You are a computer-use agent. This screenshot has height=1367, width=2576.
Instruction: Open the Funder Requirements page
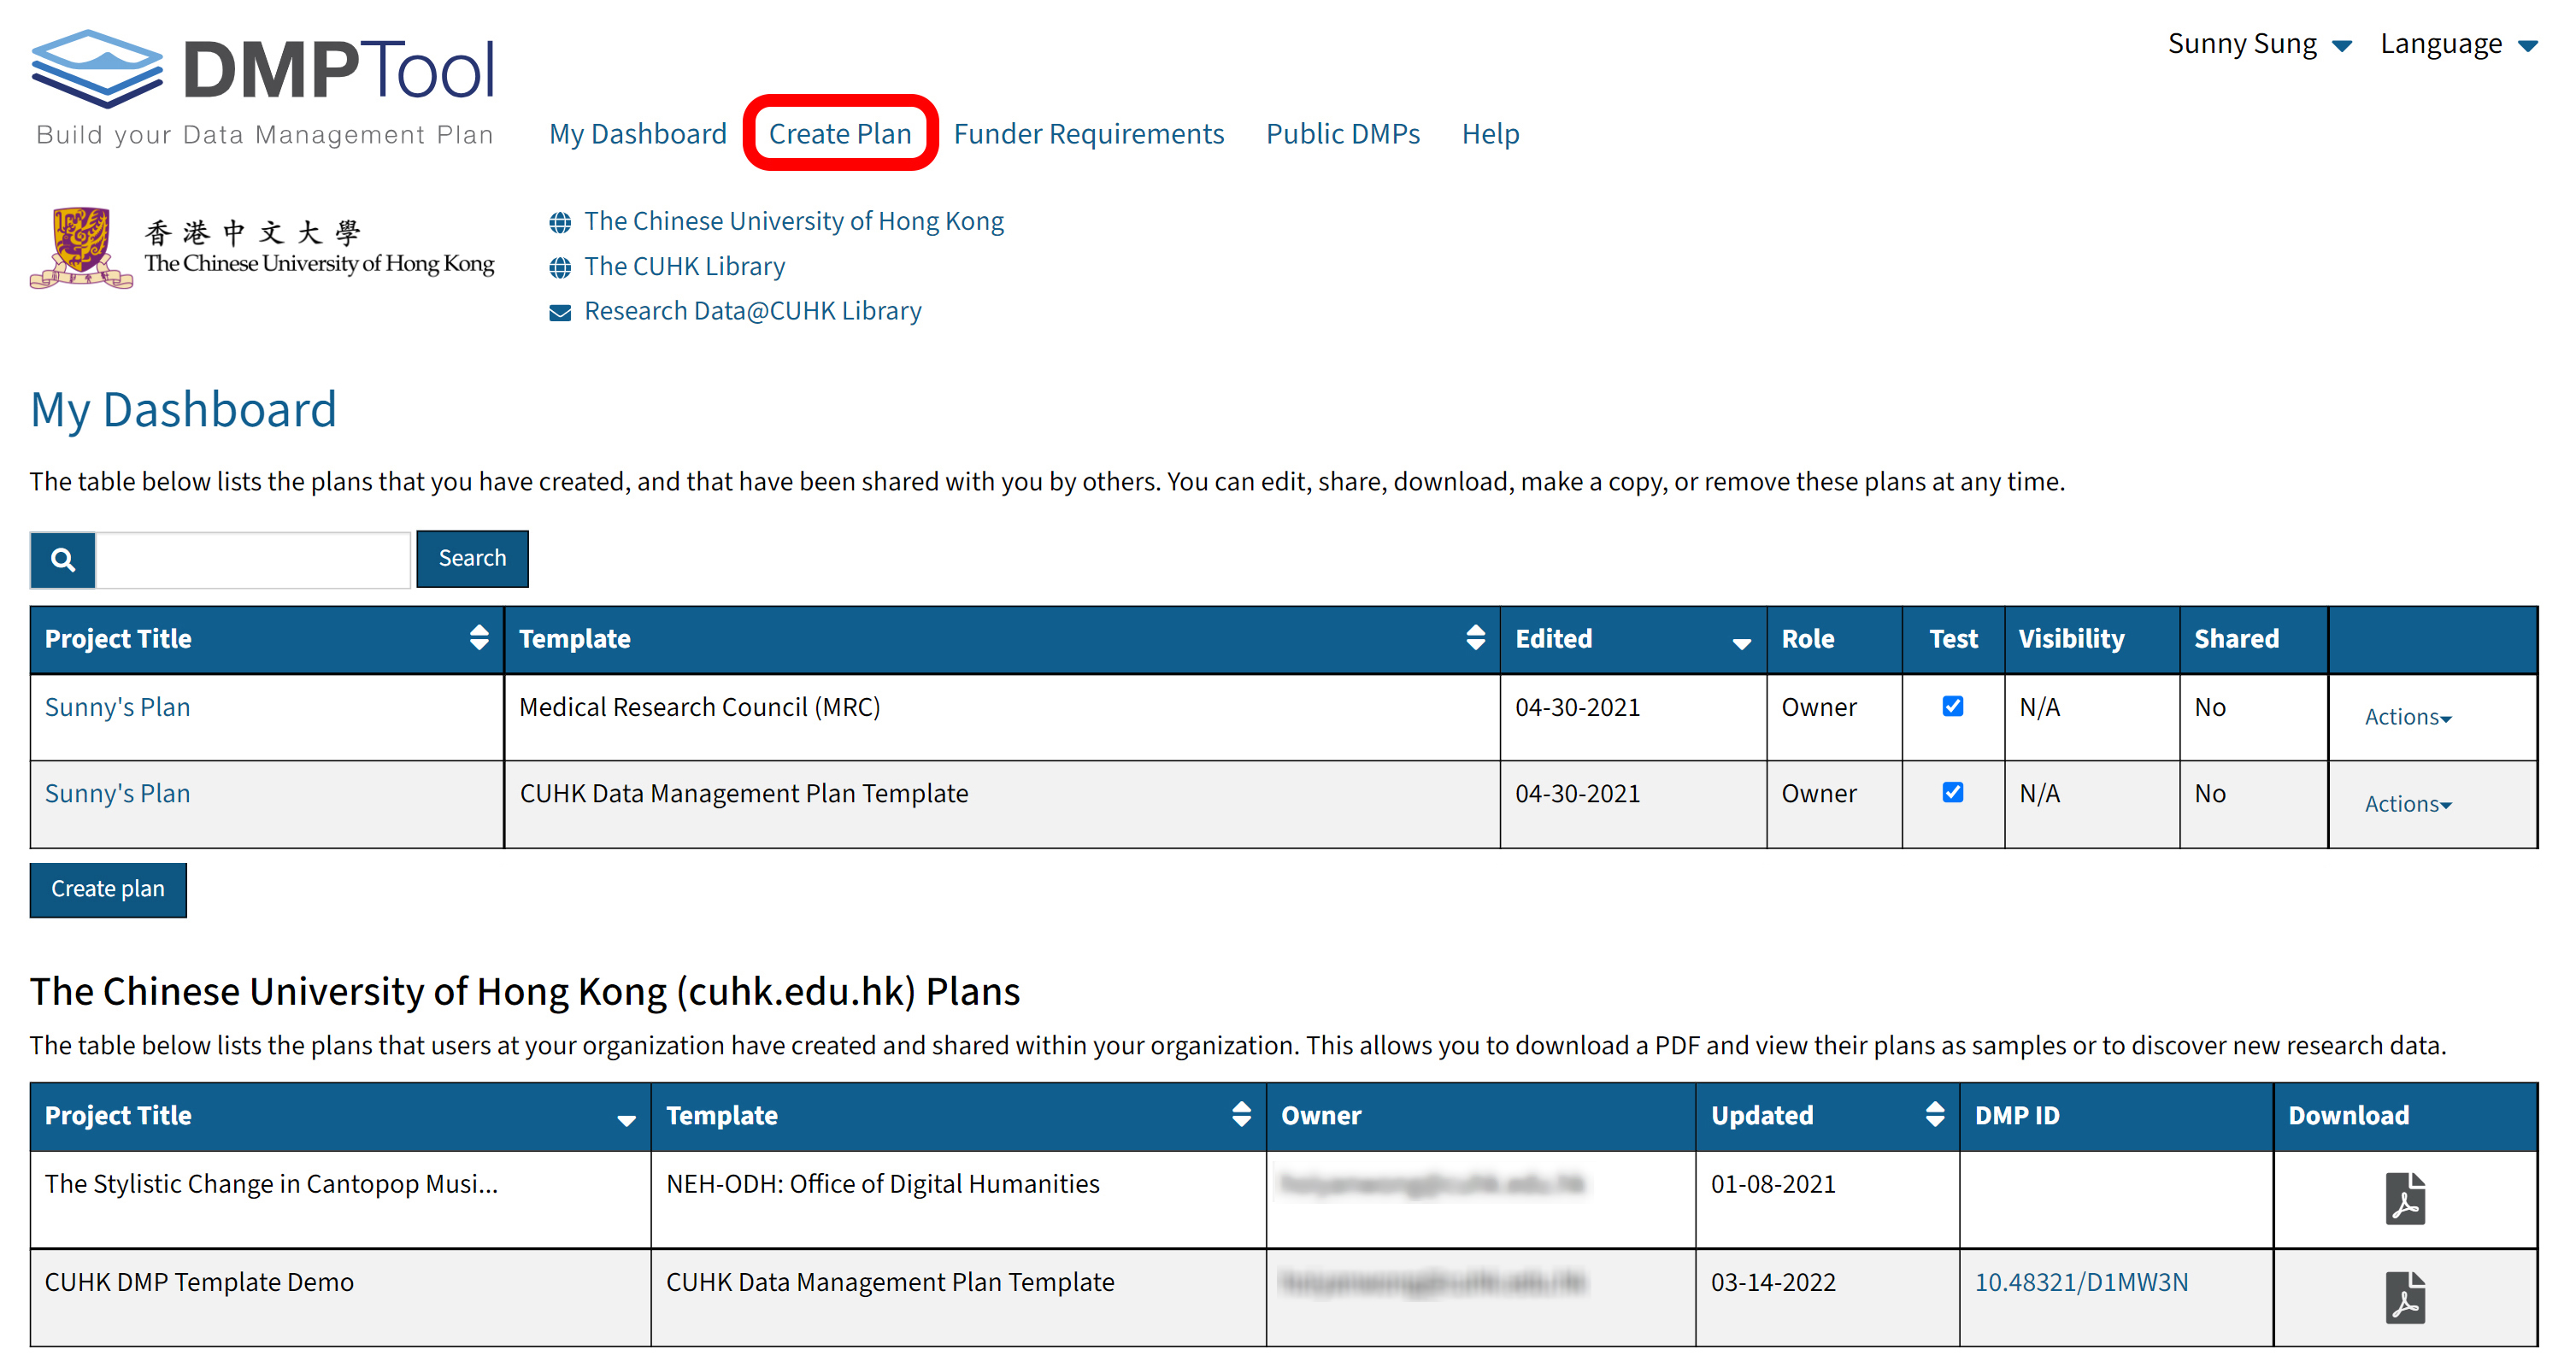coord(1088,133)
